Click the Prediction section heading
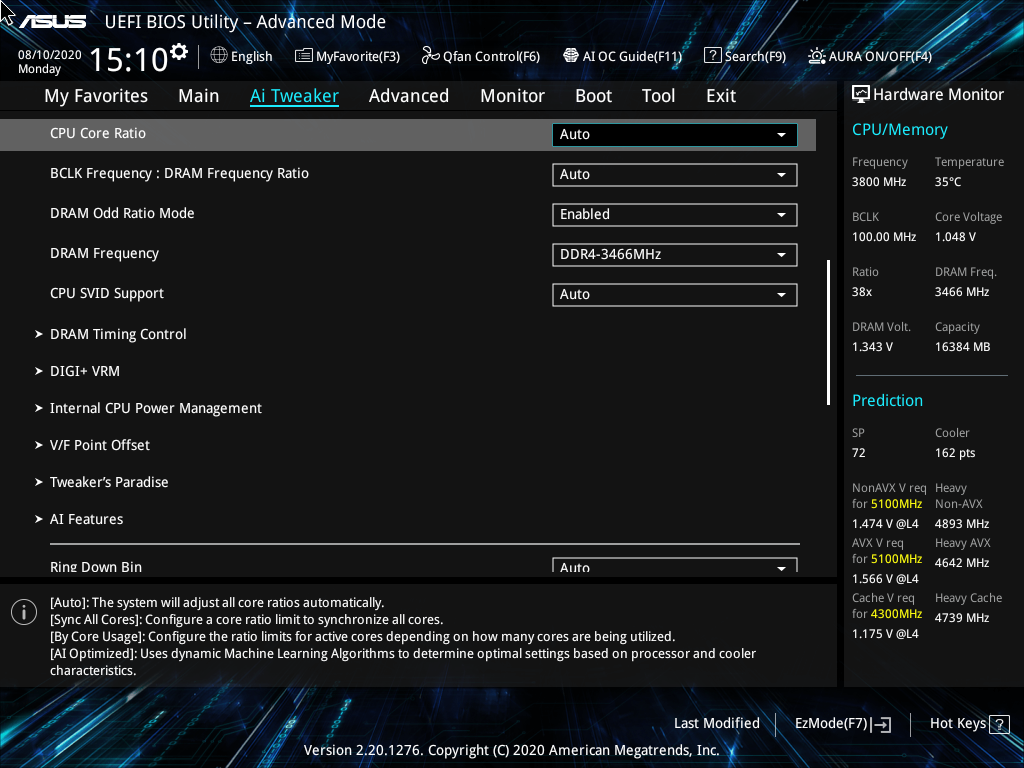The image size is (1024, 768). pyautogui.click(x=888, y=400)
